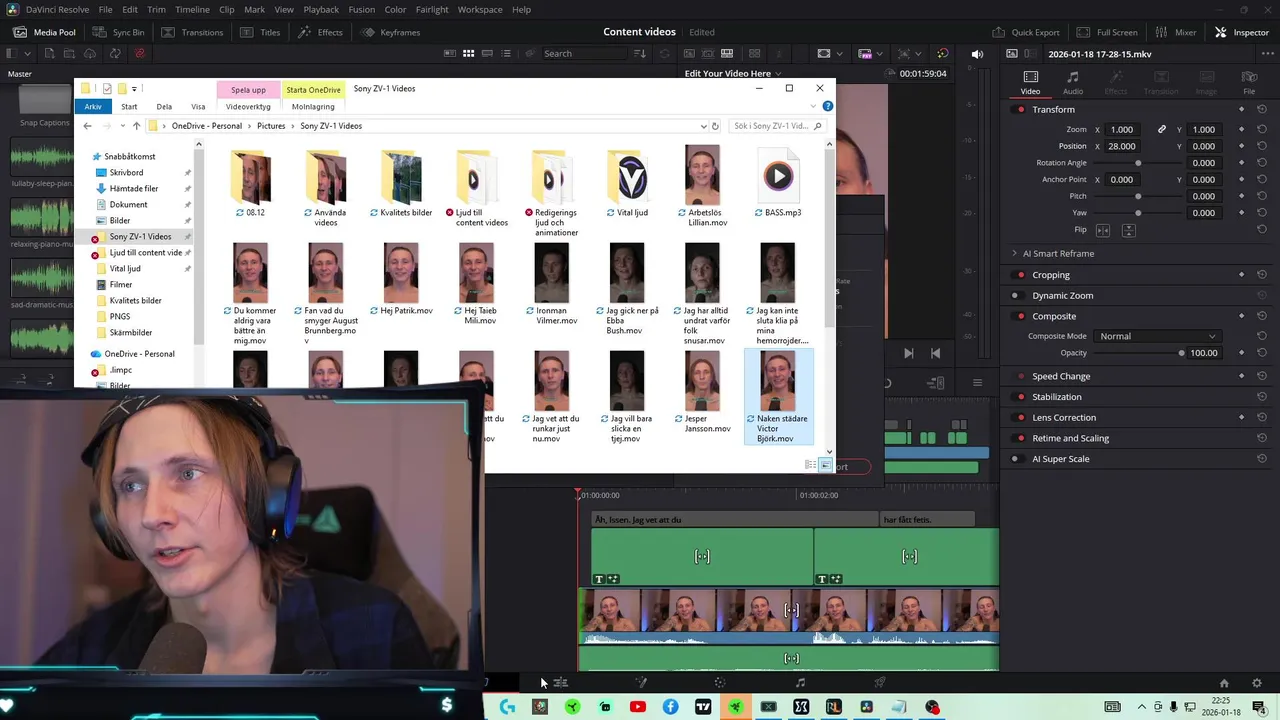Reset the Transform section

tap(1261, 109)
